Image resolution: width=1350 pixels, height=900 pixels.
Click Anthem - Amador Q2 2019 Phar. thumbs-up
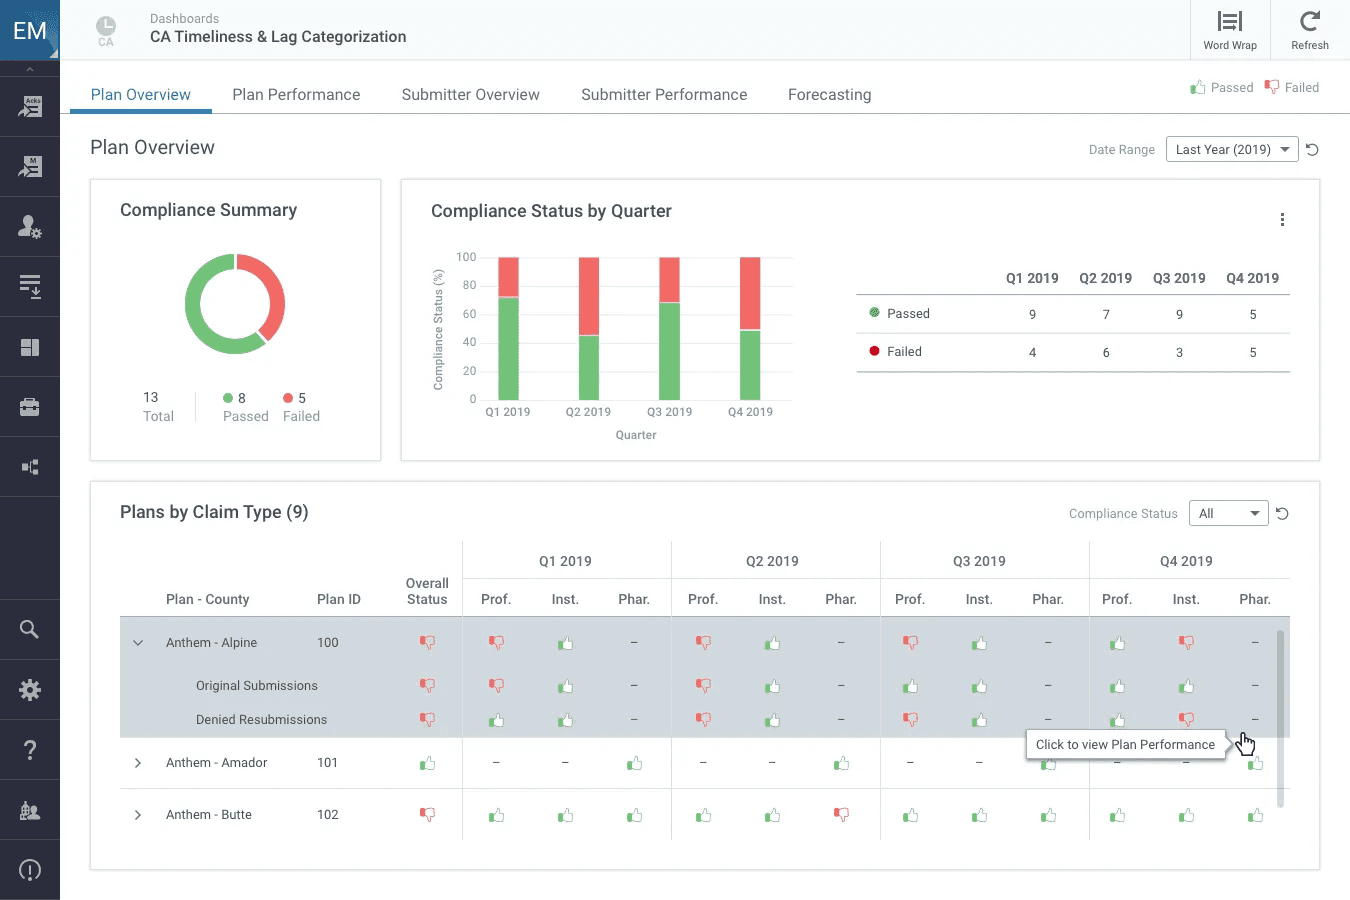tap(841, 763)
